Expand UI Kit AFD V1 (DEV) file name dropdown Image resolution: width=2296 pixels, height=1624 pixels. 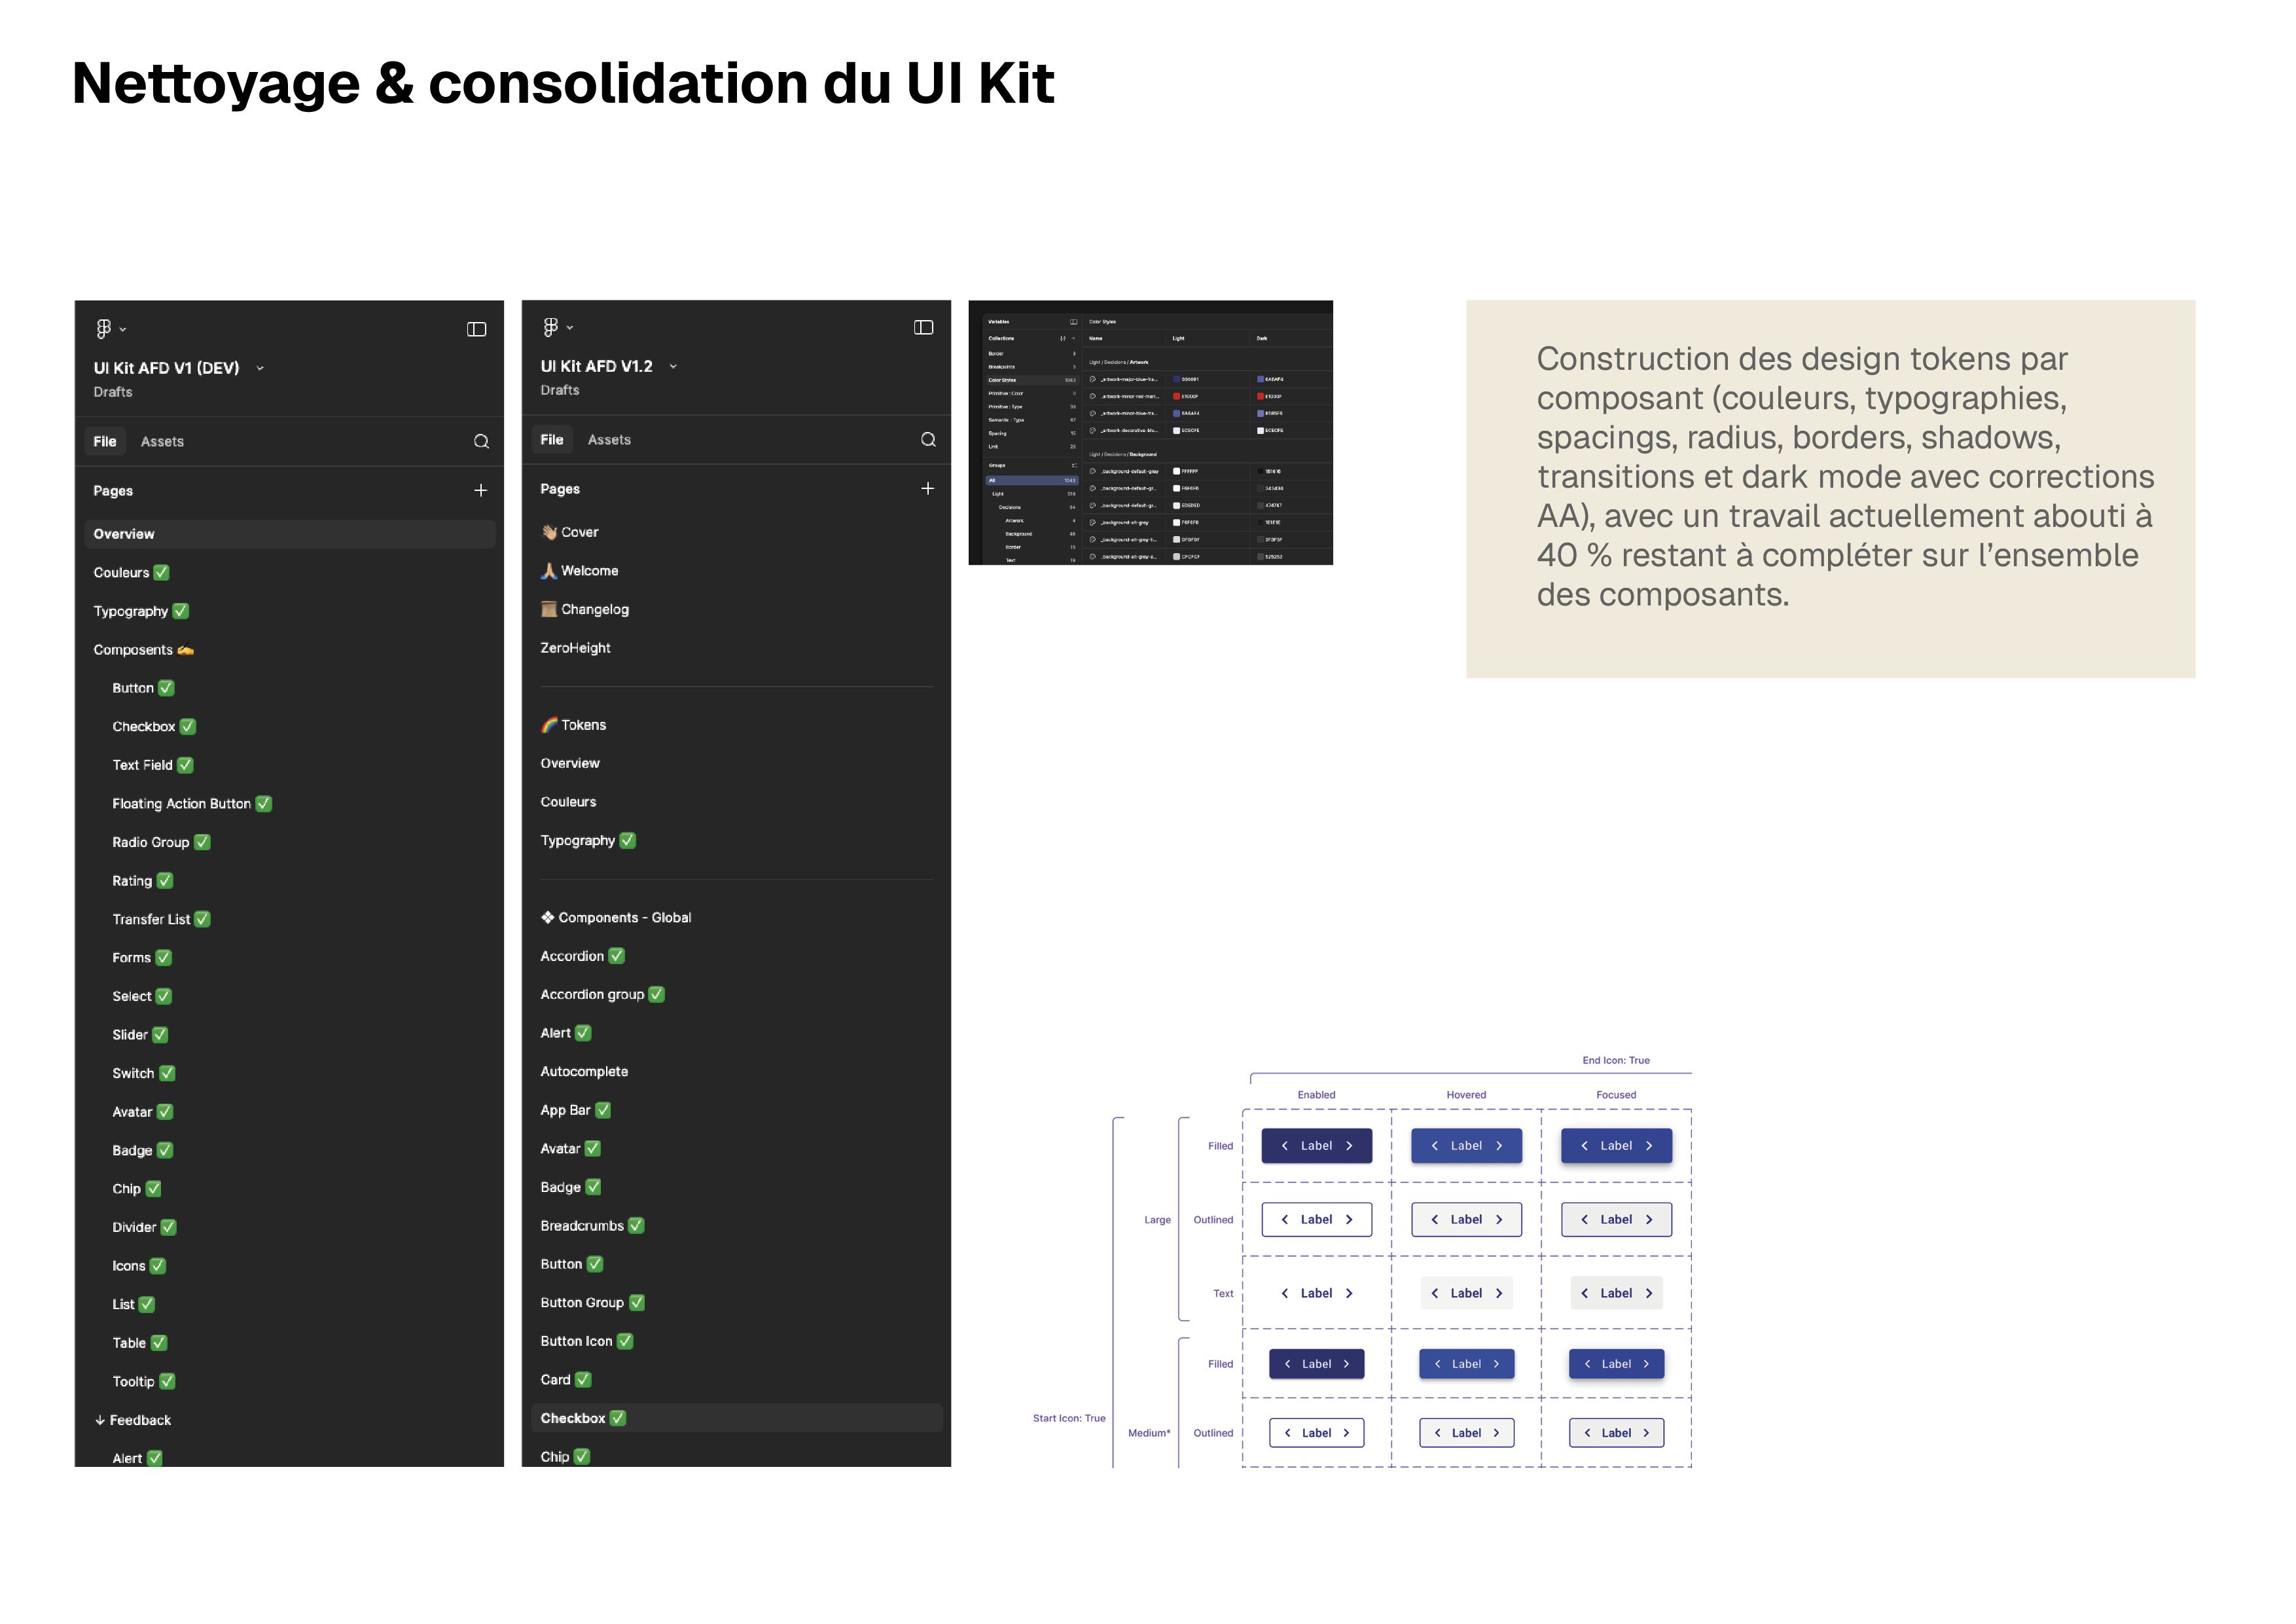coord(260,368)
